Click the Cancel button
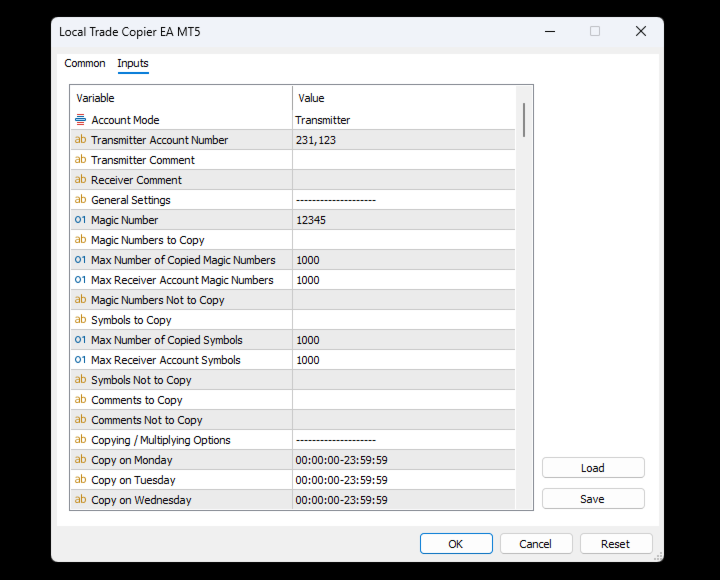This screenshot has height=580, width=720. 536,544
